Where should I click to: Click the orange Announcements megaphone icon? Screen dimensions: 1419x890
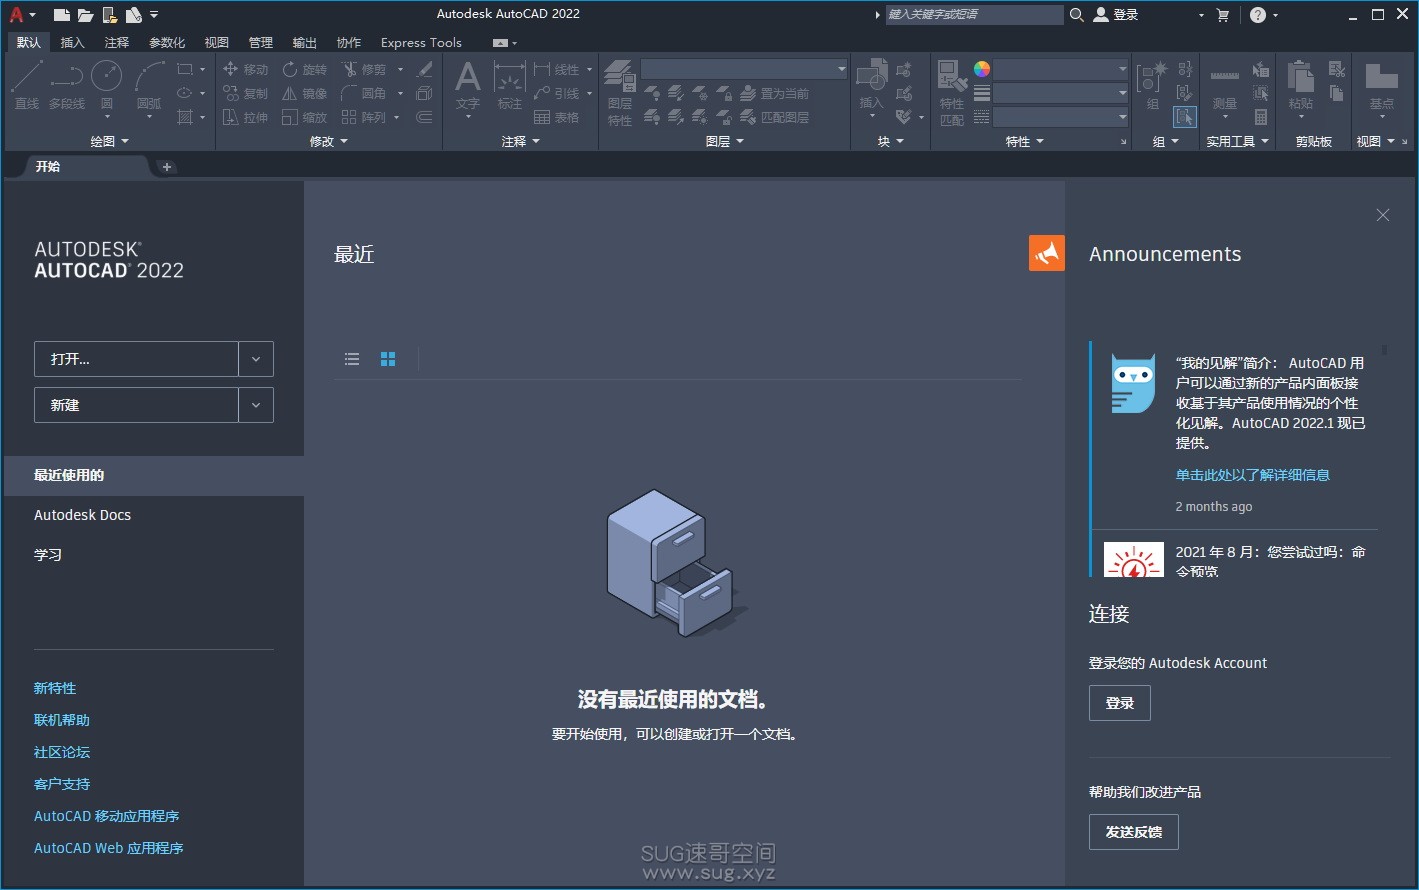pyautogui.click(x=1047, y=253)
